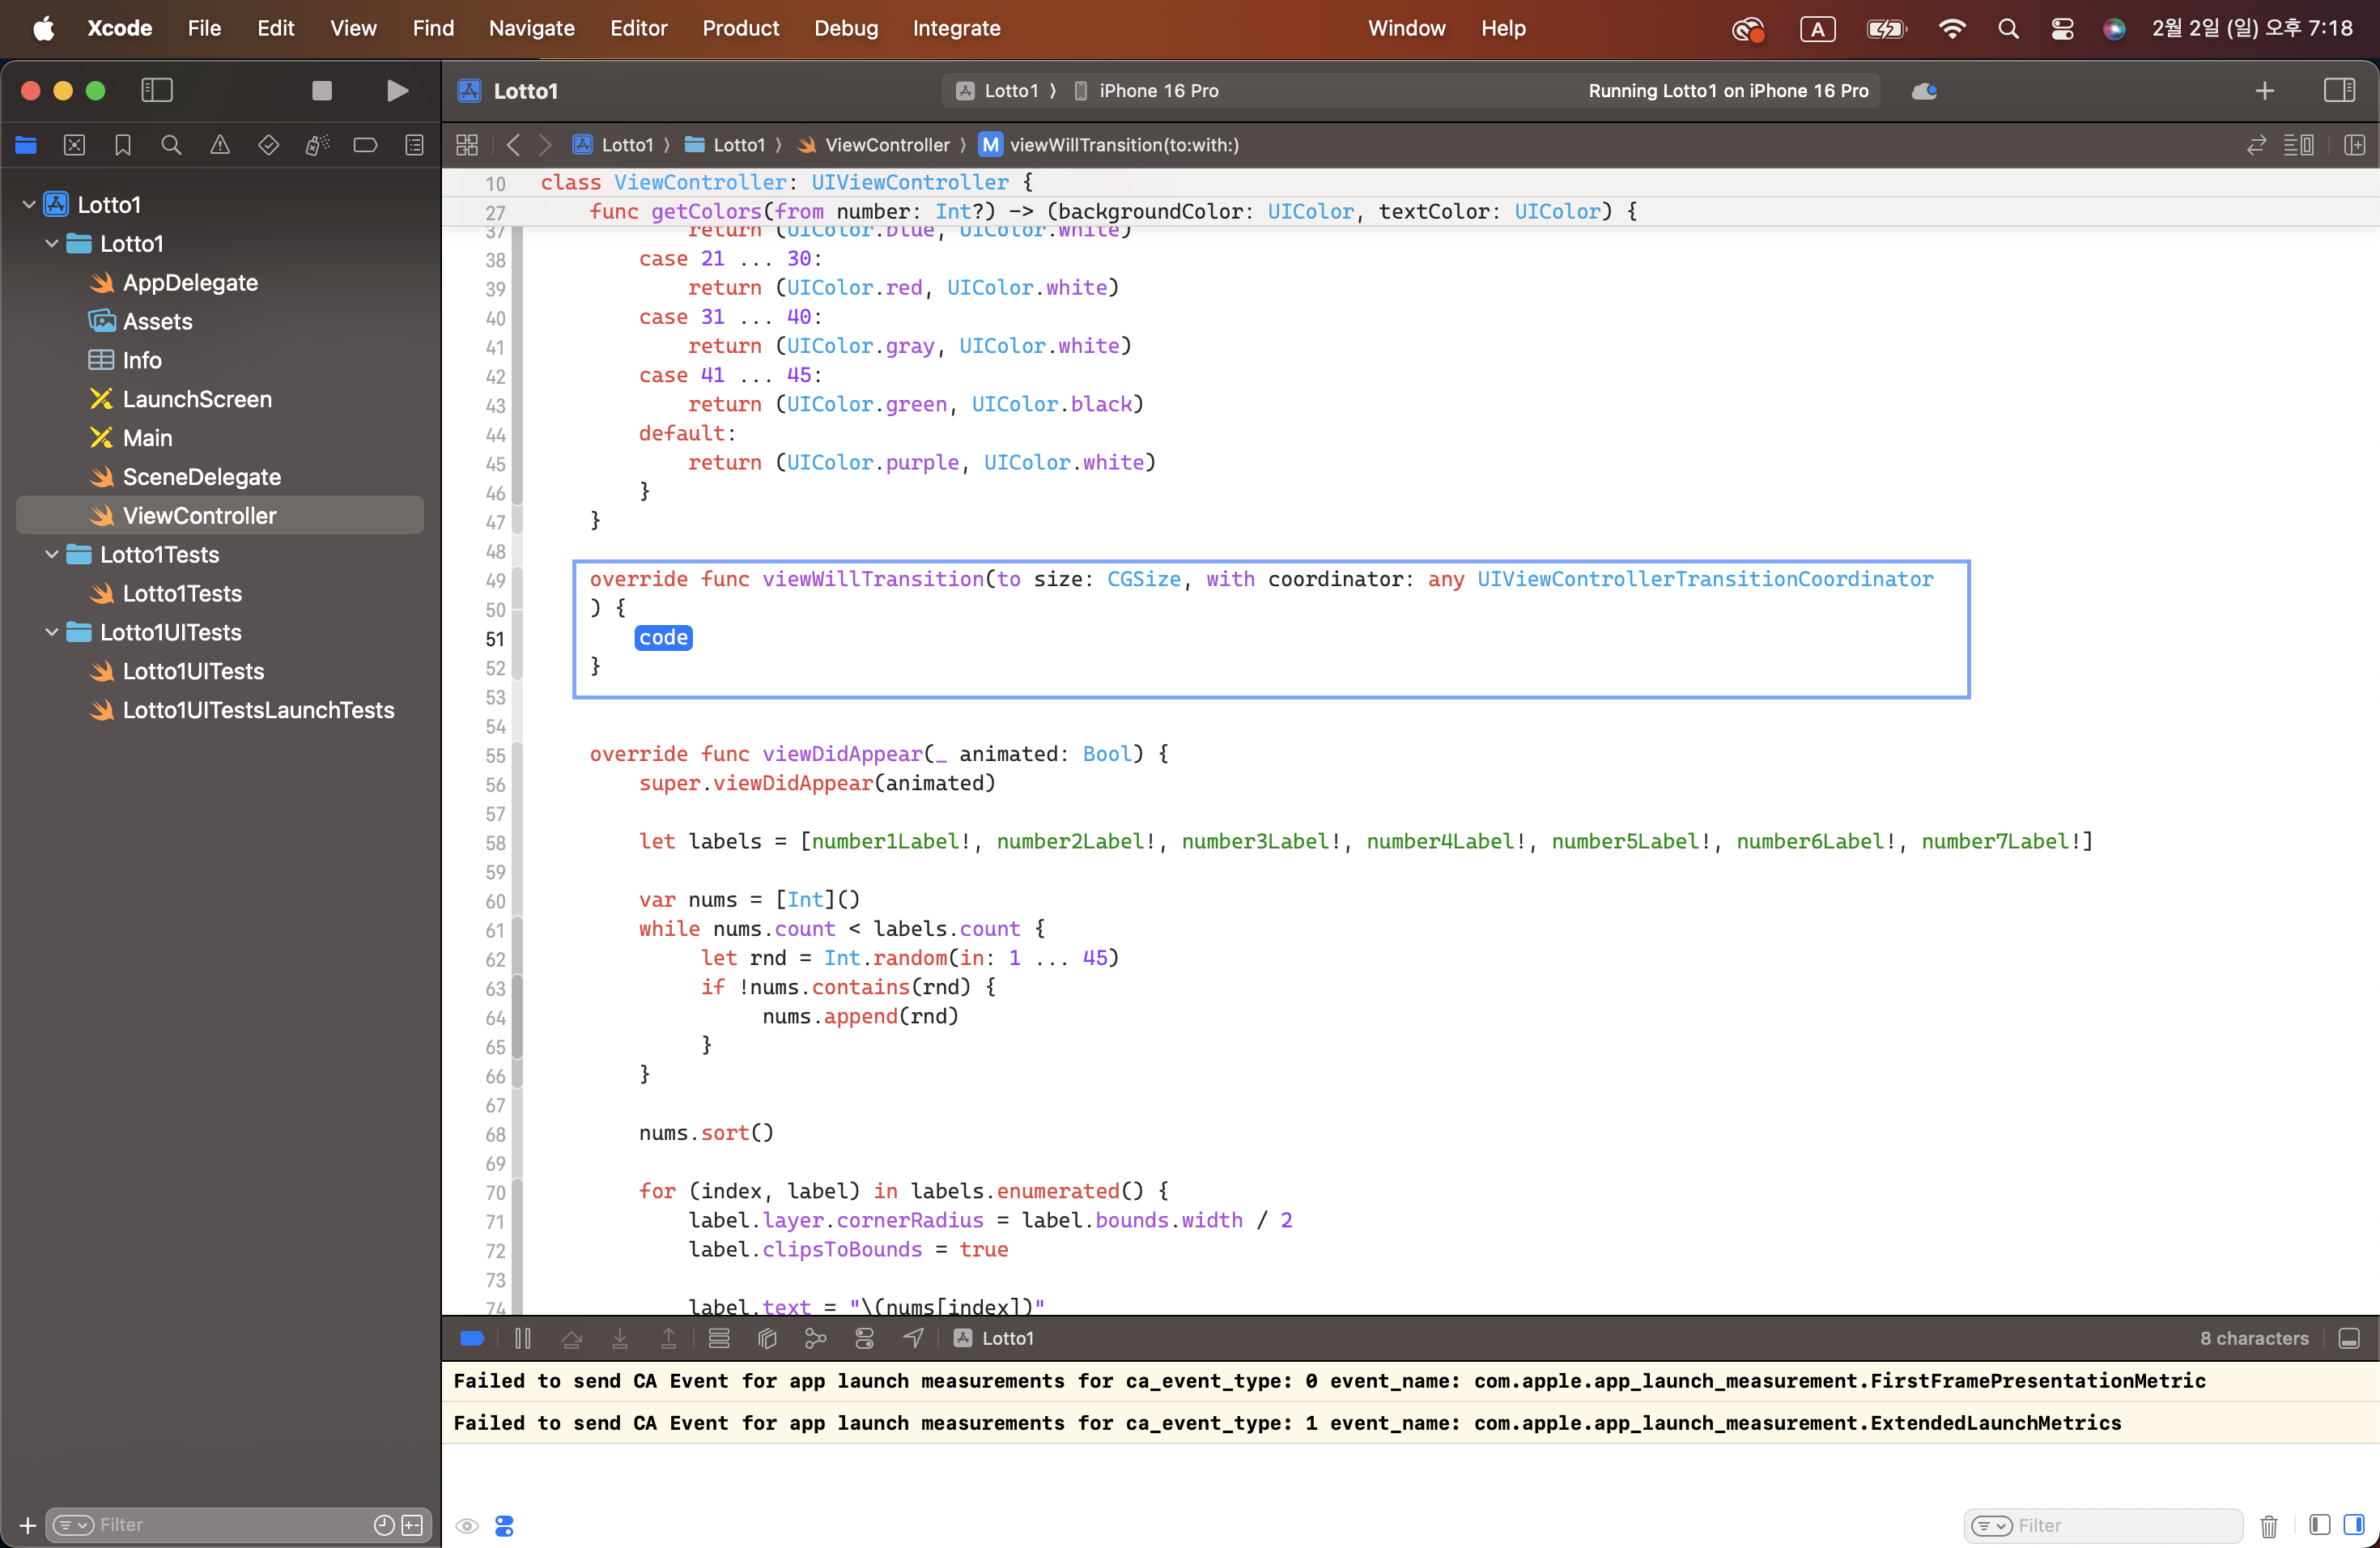The image size is (2380, 1548).
Task: Select the iPhone 16 Pro run destination
Action: tap(1158, 91)
